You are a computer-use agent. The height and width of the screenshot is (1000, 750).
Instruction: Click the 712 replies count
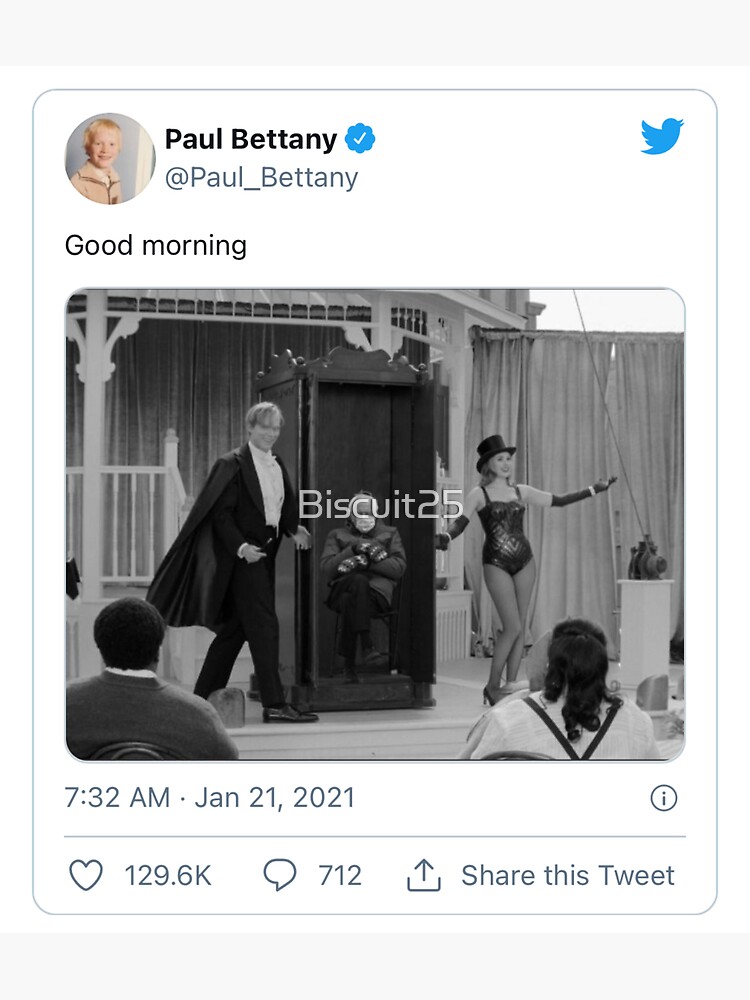pos(339,875)
